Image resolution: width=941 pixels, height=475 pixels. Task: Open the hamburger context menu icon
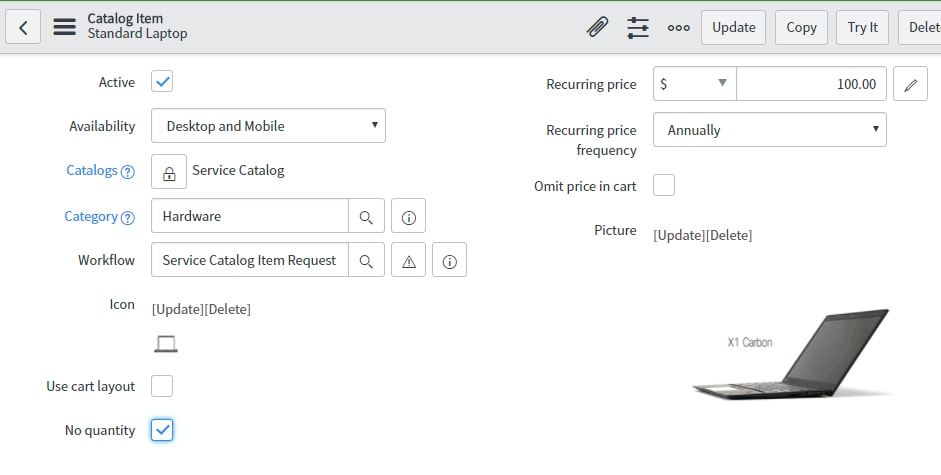(64, 27)
